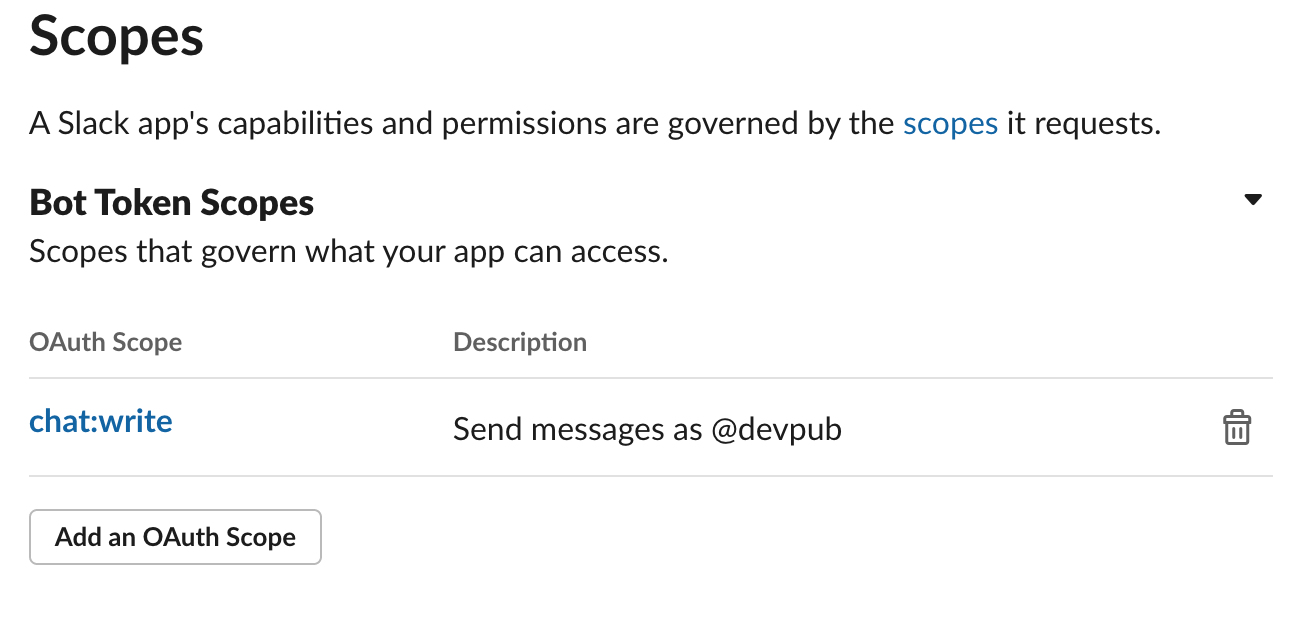Click the subtitle about what your app can access
The image size is (1314, 626).
point(348,251)
